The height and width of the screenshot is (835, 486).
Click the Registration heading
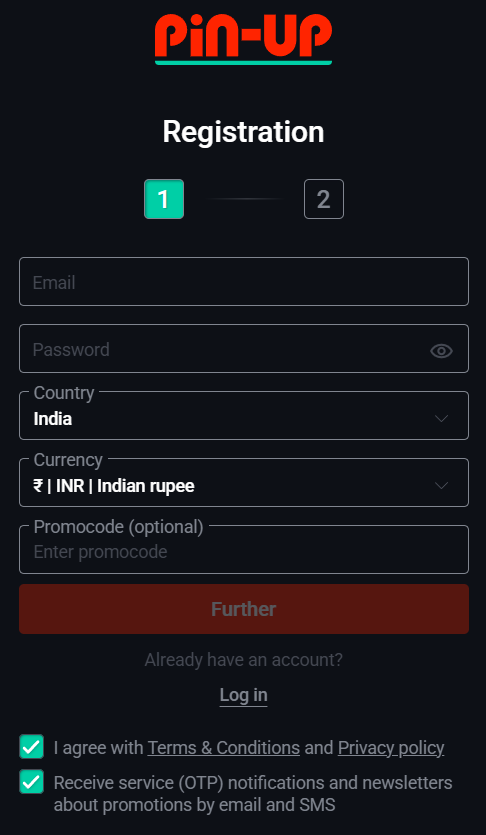point(243,132)
